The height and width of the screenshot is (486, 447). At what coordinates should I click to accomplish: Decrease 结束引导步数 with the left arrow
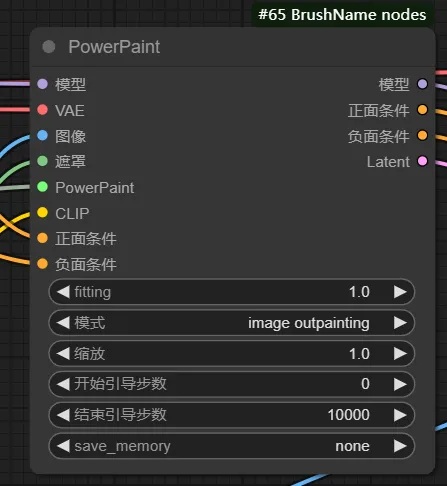pos(63,415)
